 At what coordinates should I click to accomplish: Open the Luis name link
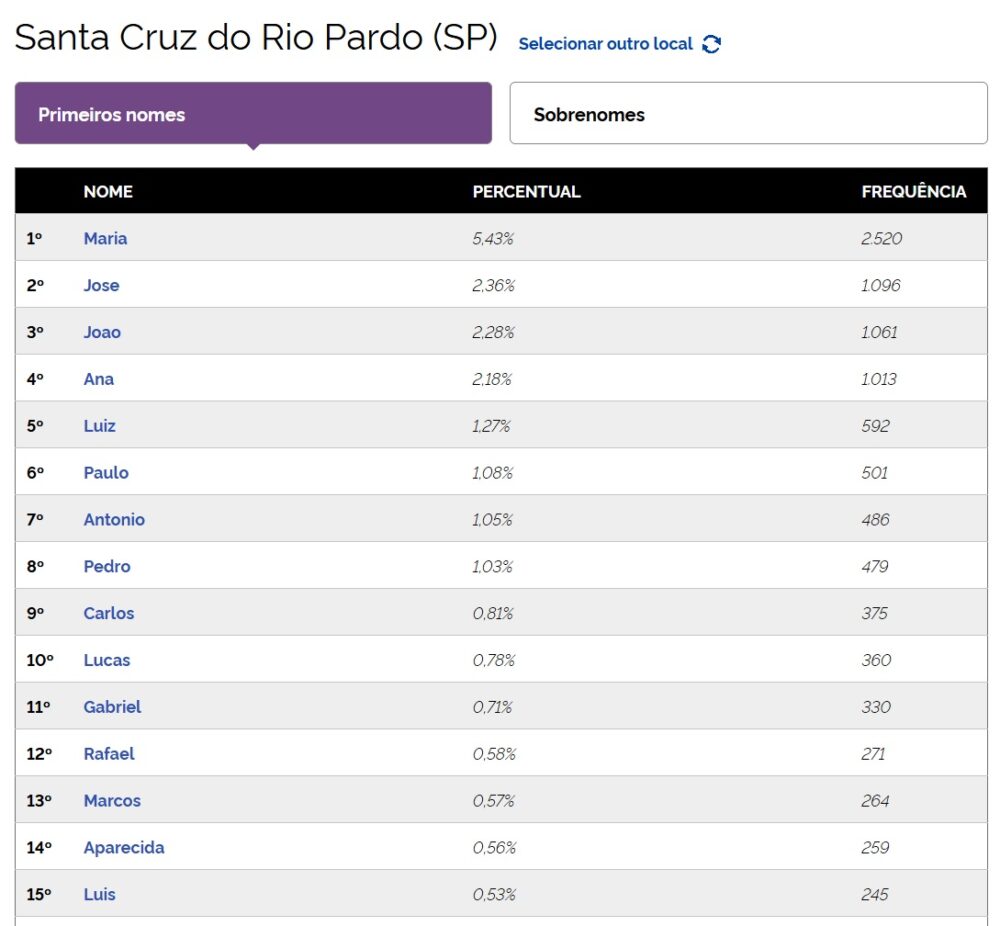coord(99,895)
